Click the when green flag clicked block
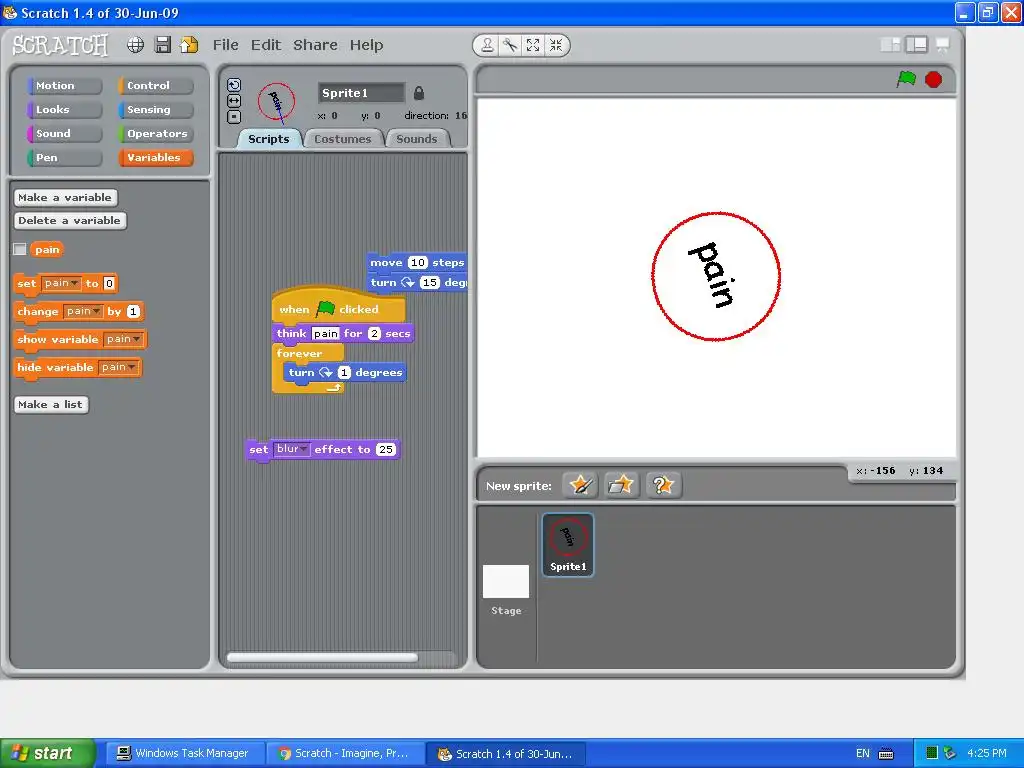Image resolution: width=1024 pixels, height=768 pixels. (x=338, y=308)
